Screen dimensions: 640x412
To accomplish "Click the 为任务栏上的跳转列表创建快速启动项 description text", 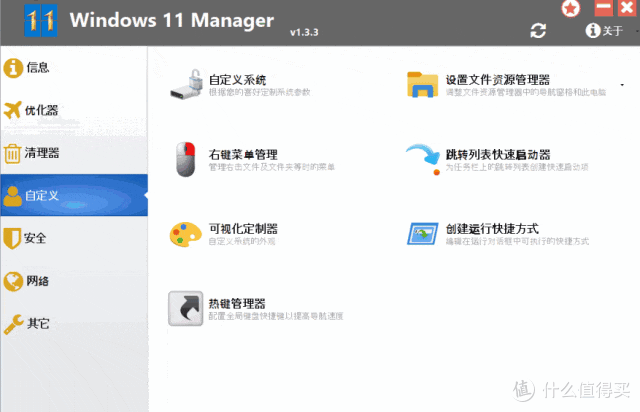I will (x=517, y=167).
